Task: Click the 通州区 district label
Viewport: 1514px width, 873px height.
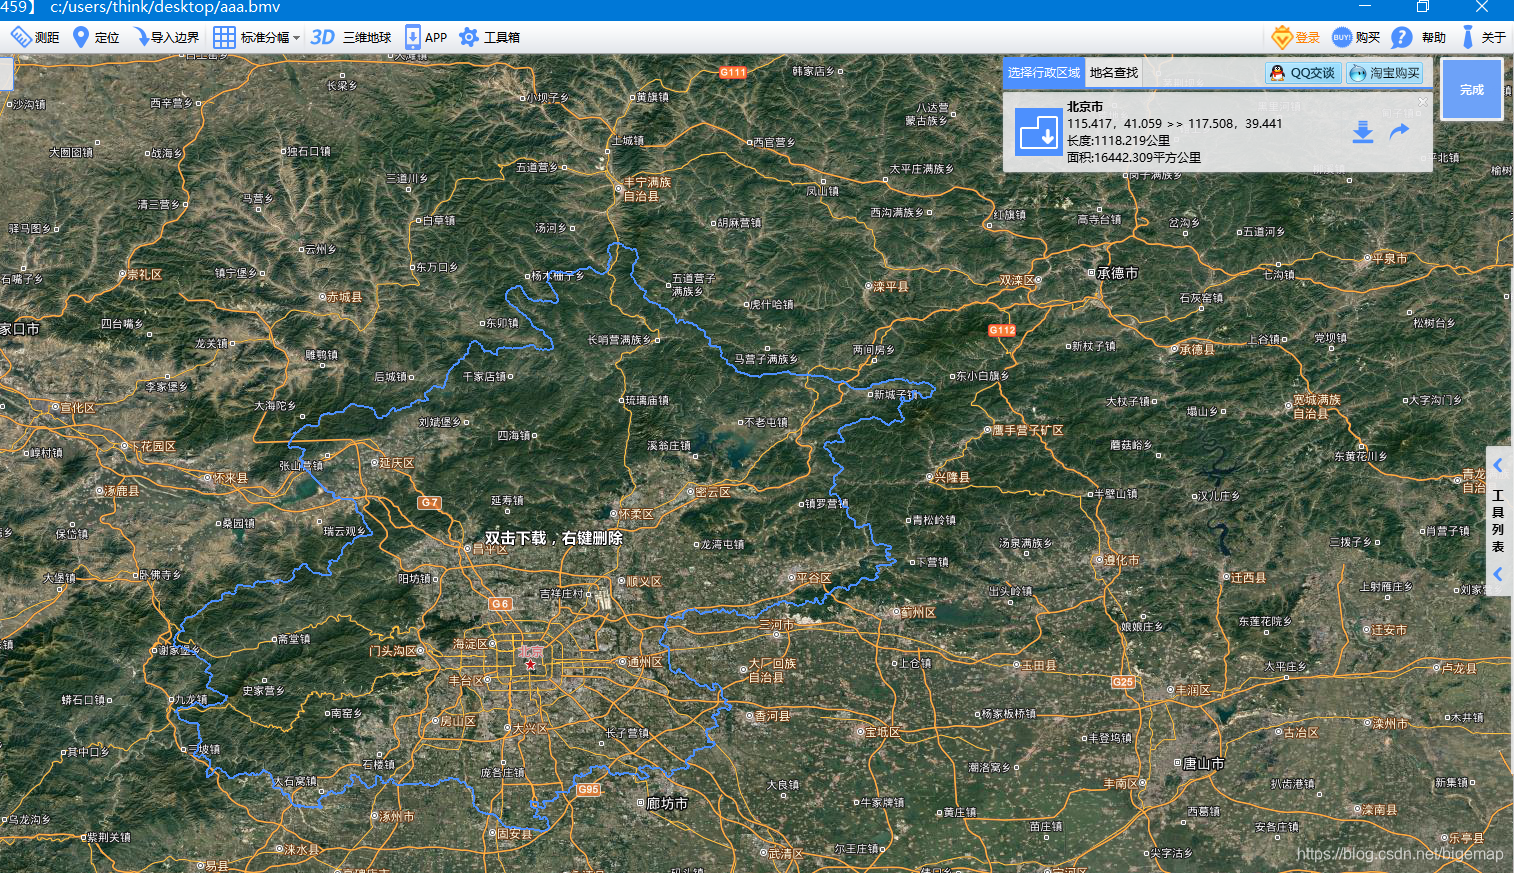Action: pyautogui.click(x=644, y=662)
